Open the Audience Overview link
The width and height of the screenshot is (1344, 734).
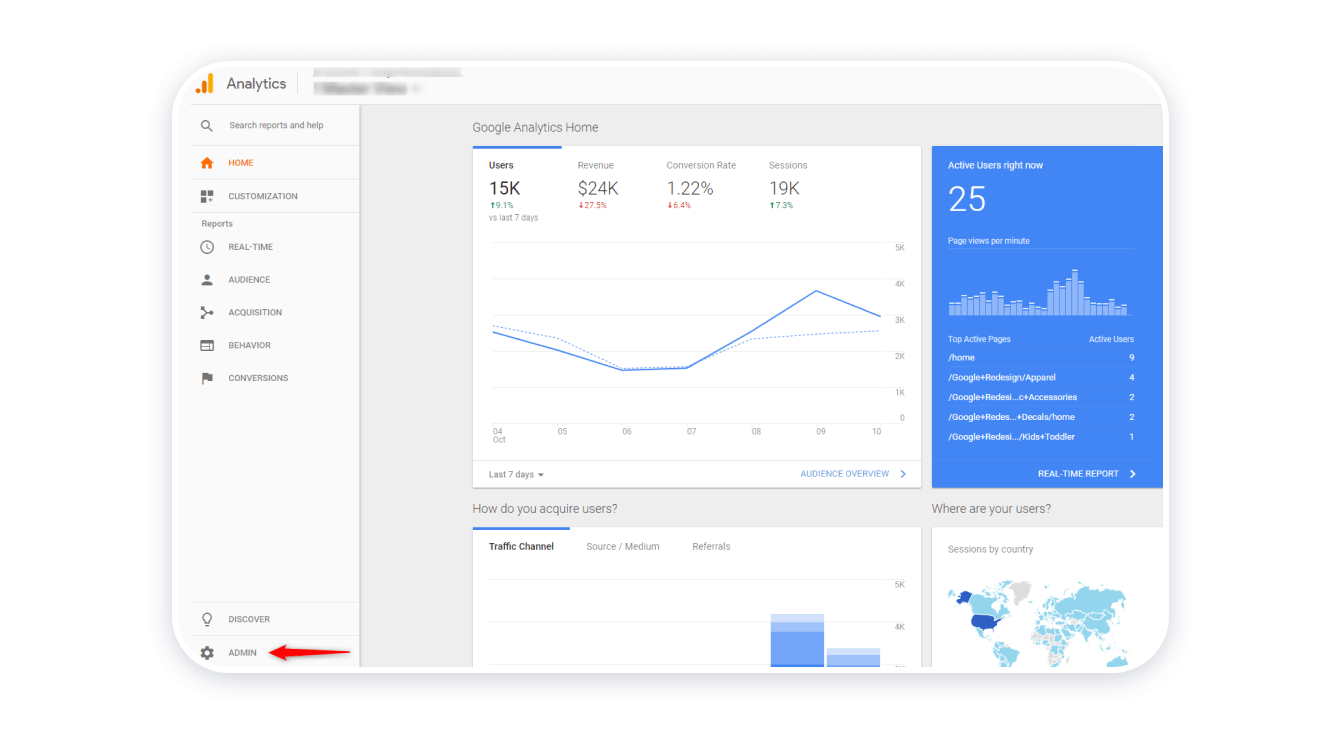click(x=843, y=473)
